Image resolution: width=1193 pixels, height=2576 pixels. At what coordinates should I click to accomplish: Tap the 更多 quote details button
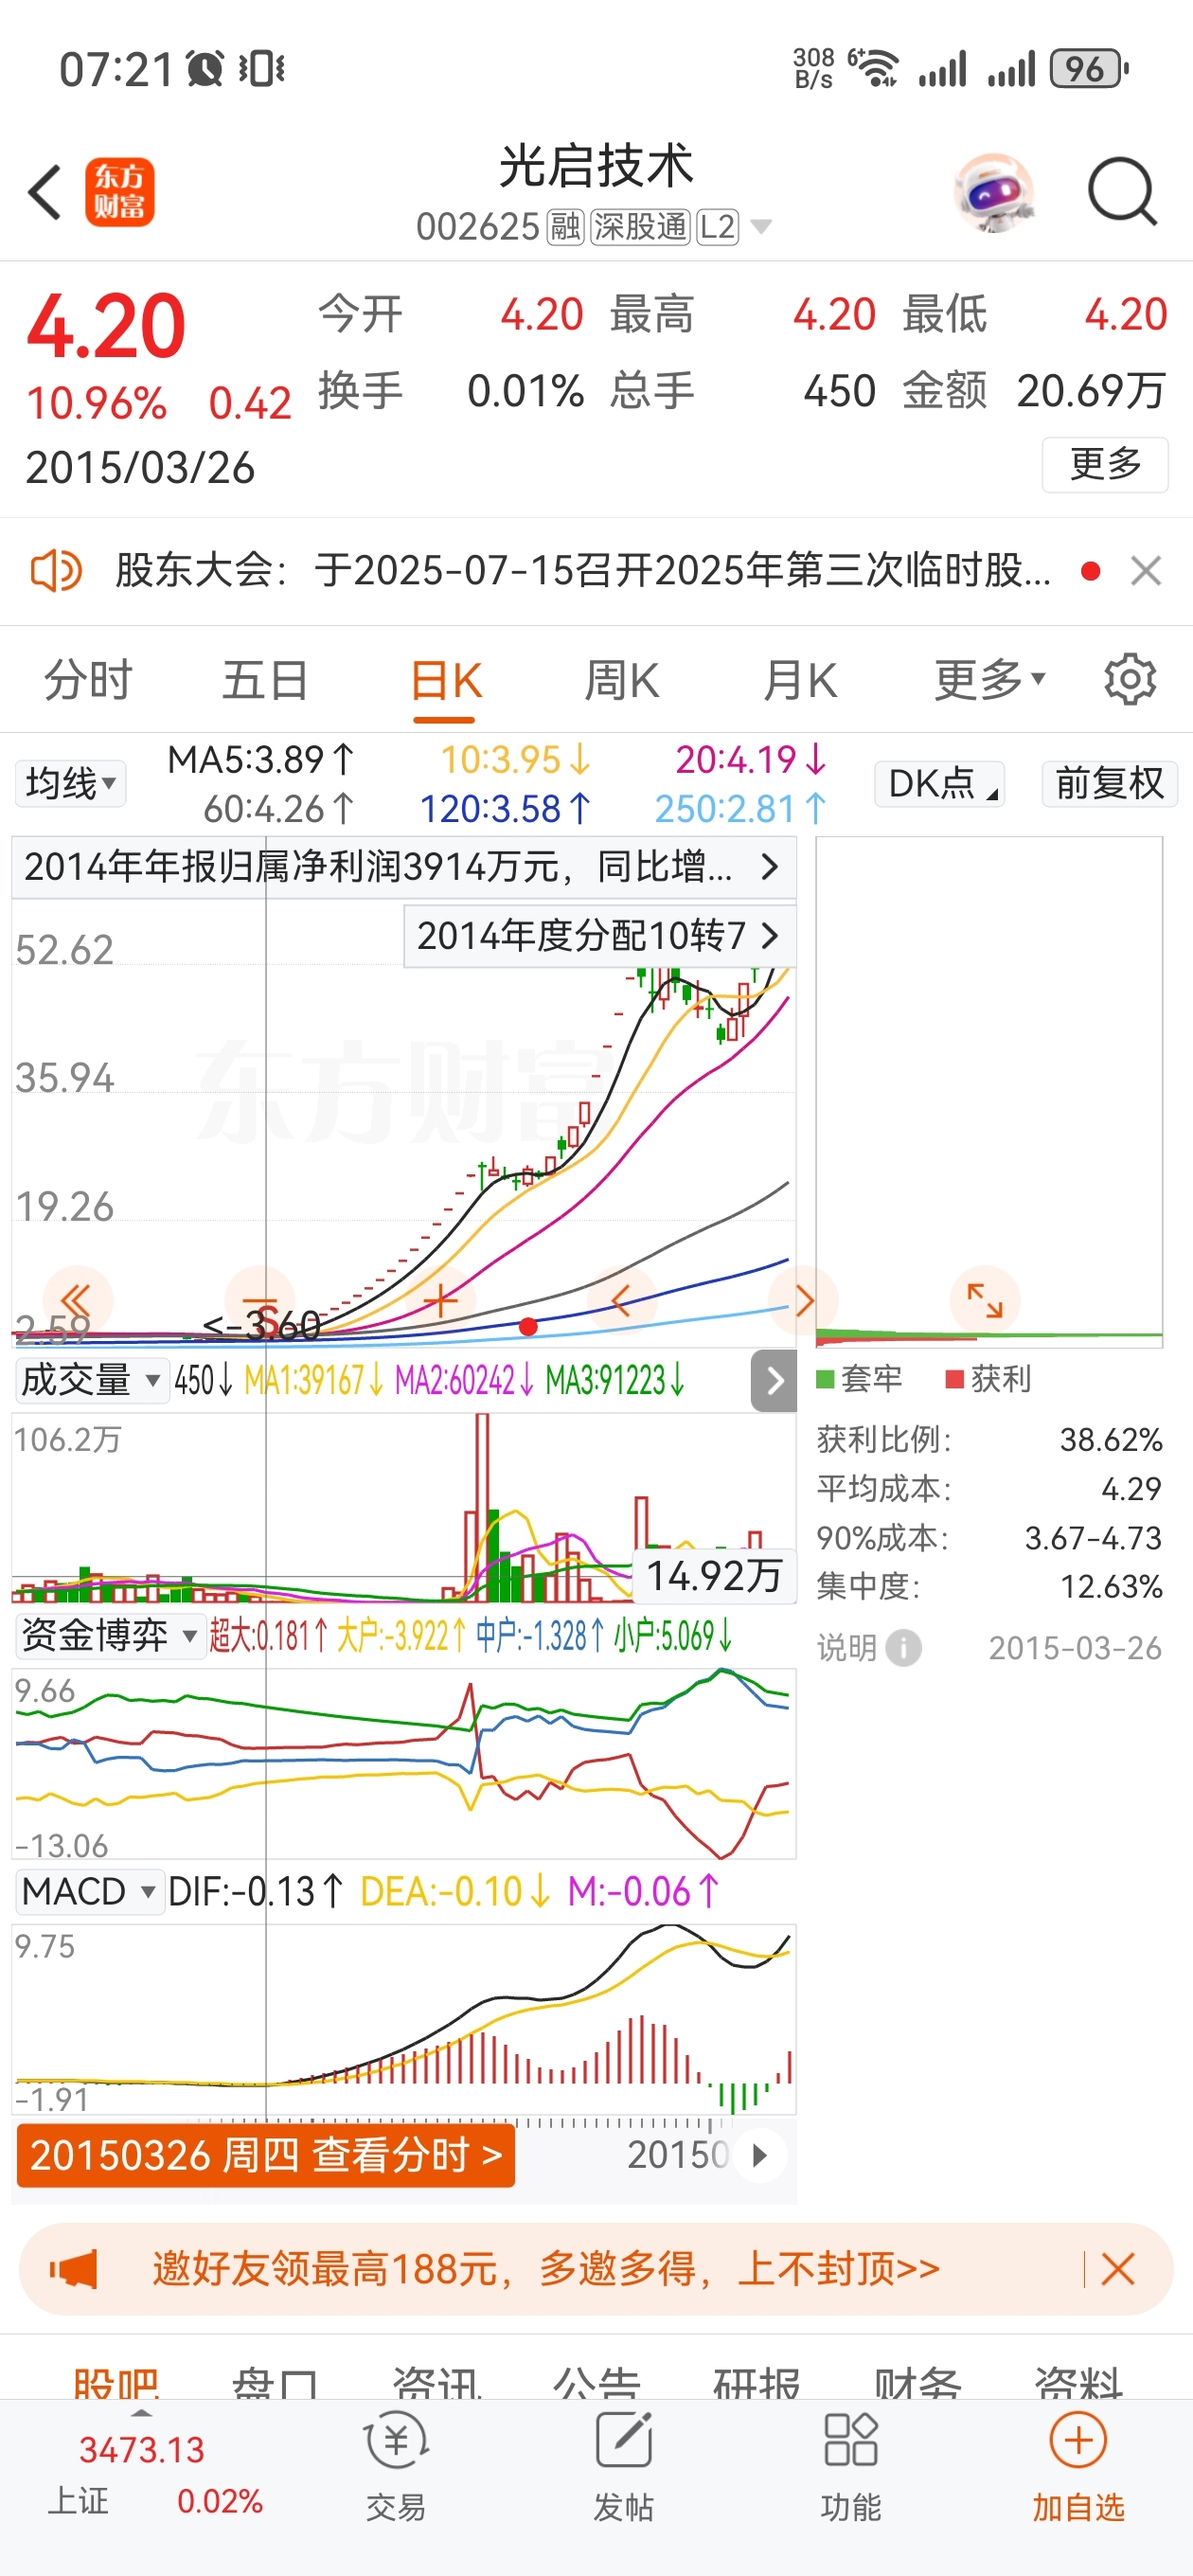pyautogui.click(x=1105, y=464)
